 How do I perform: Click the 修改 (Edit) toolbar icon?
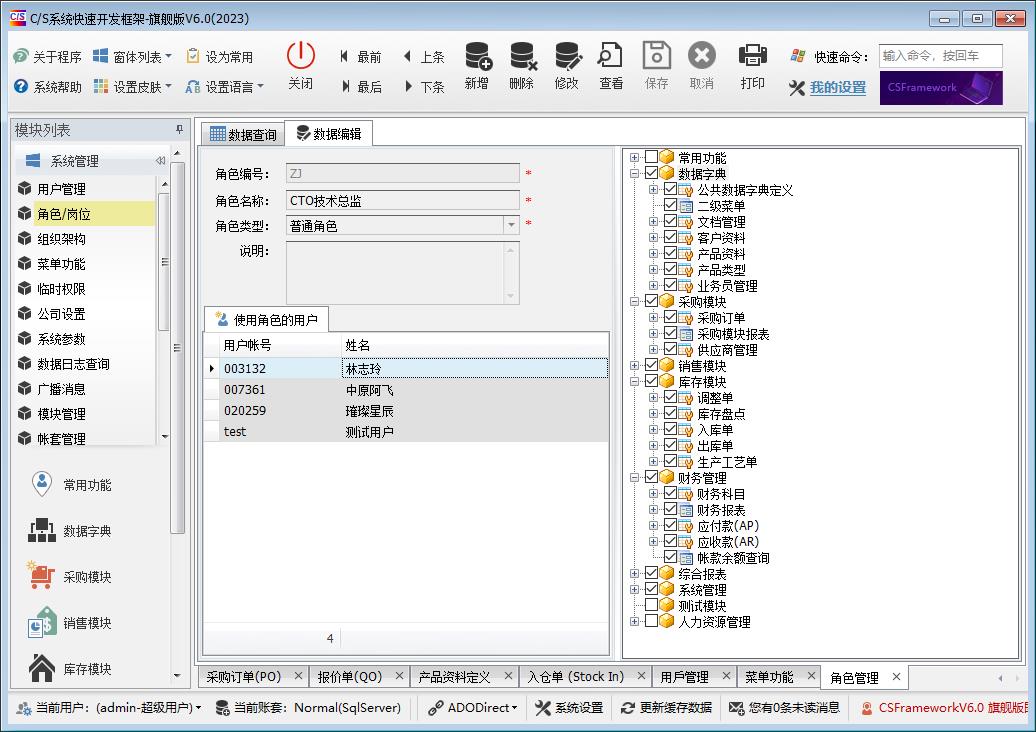tap(567, 58)
